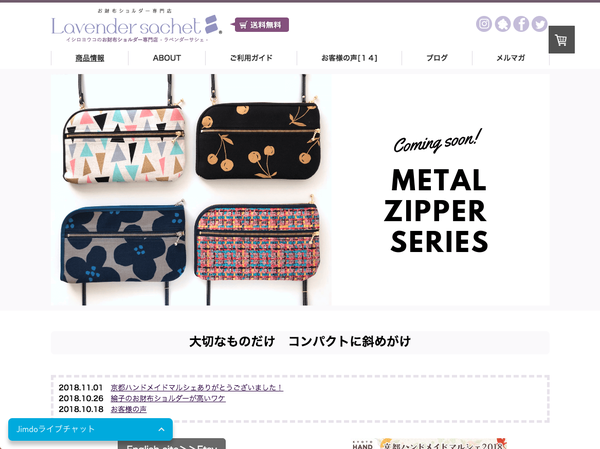Click the Facebook social icon
Viewport: 600px width, 449px height.
(x=521, y=24)
